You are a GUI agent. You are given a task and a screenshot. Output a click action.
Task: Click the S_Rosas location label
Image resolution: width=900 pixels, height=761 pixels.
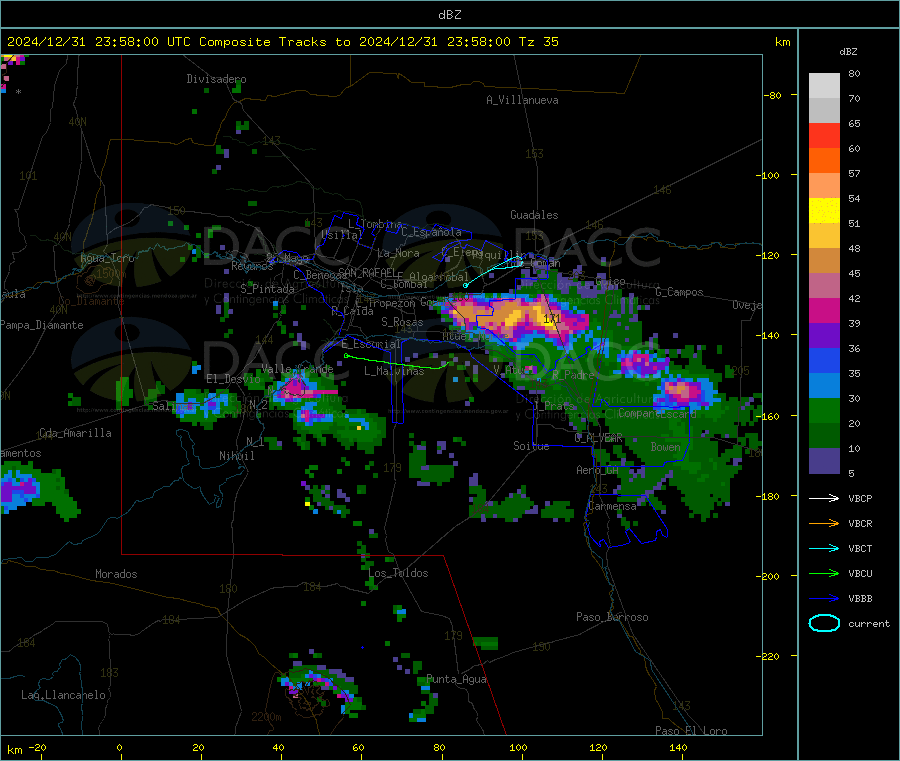click(x=402, y=322)
